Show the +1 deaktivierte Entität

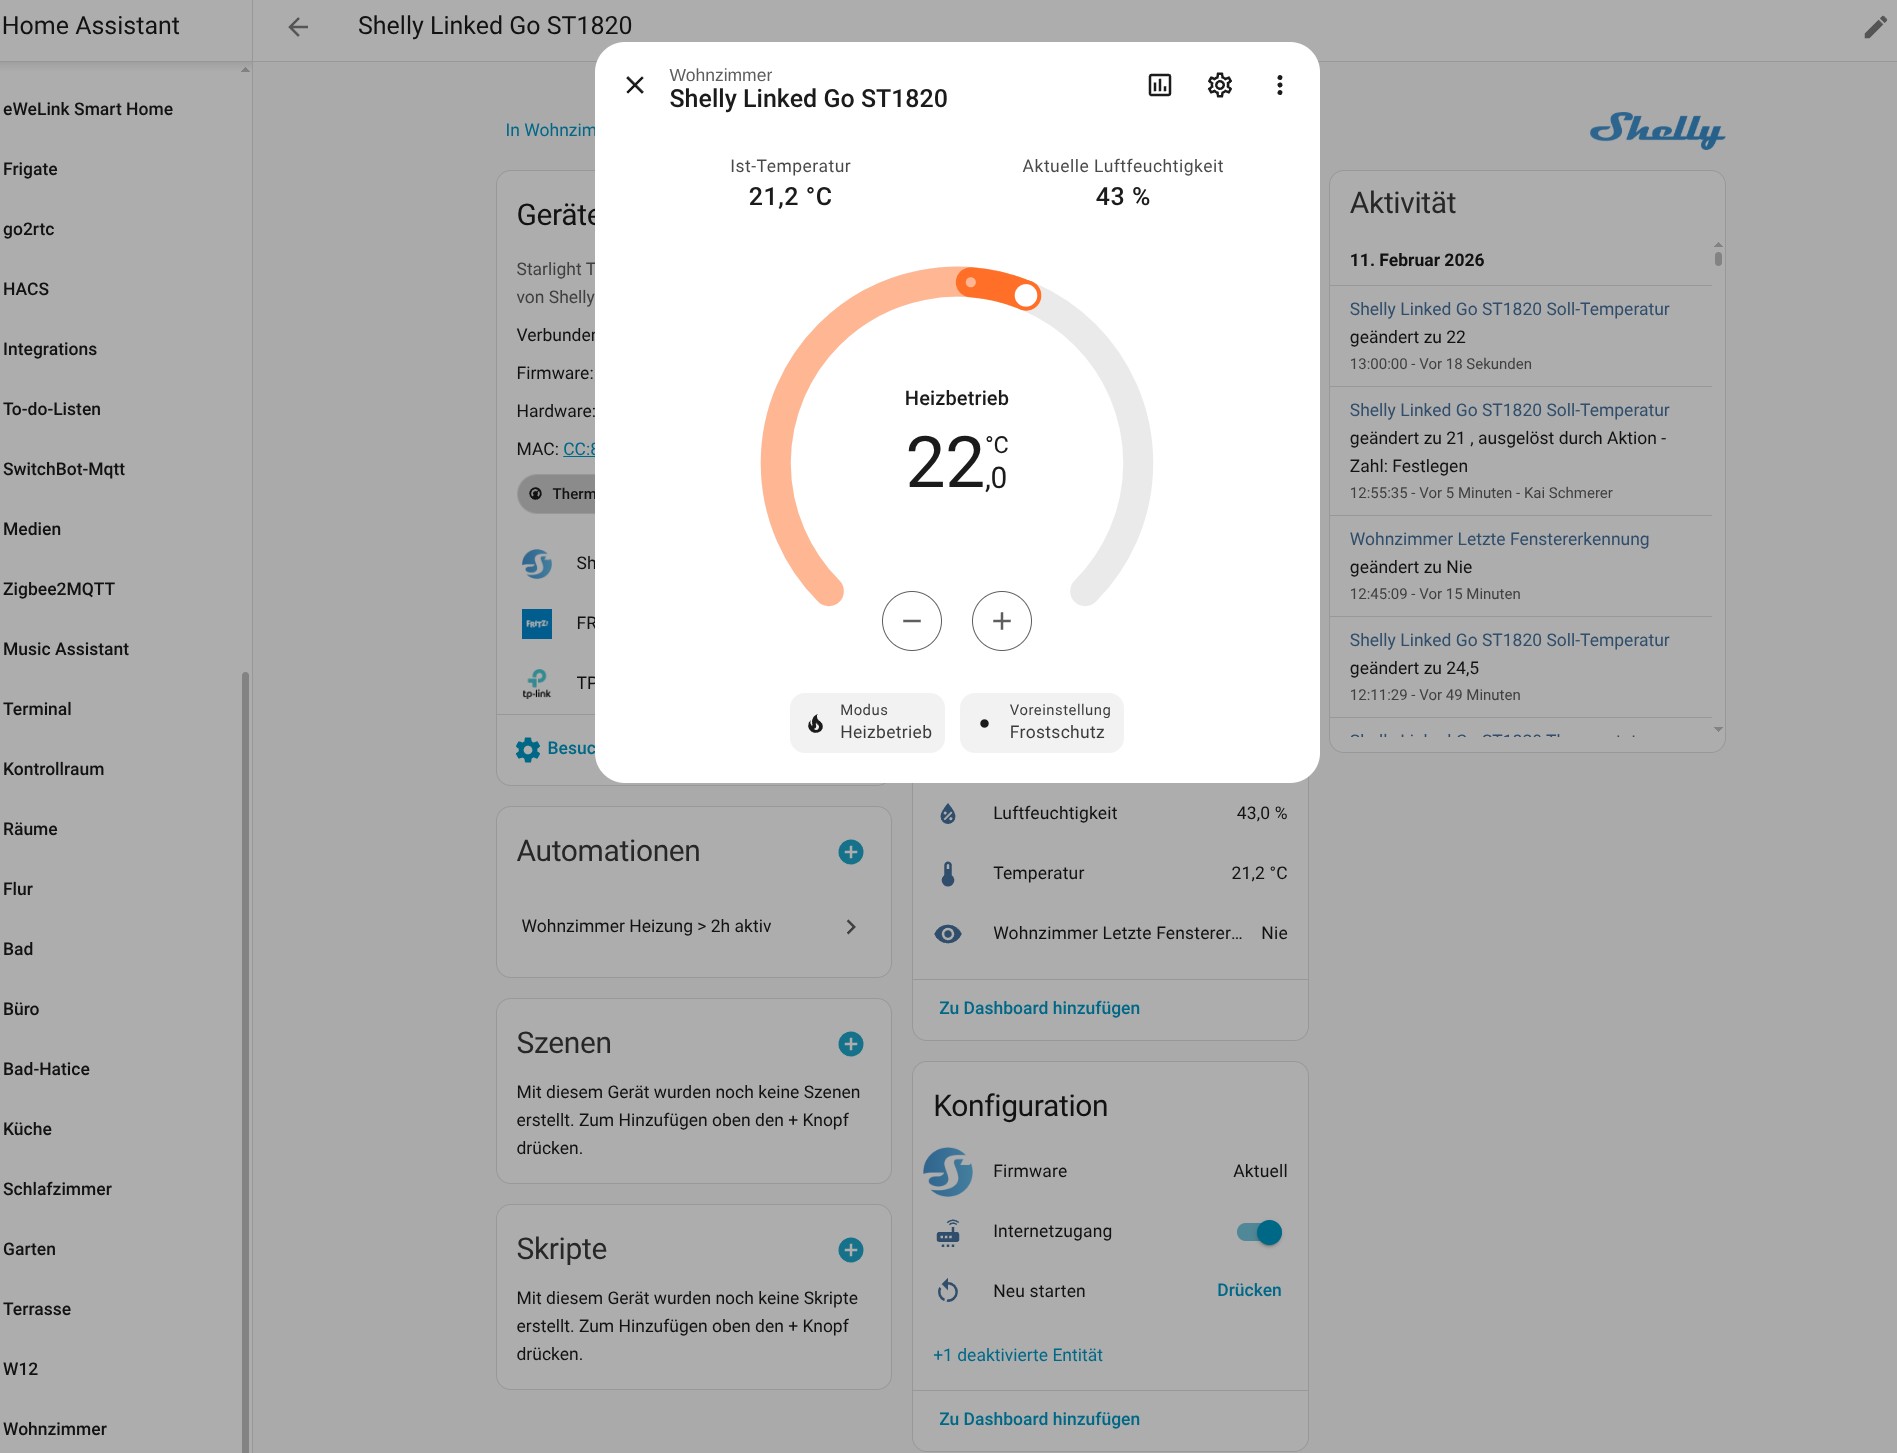(1018, 1355)
